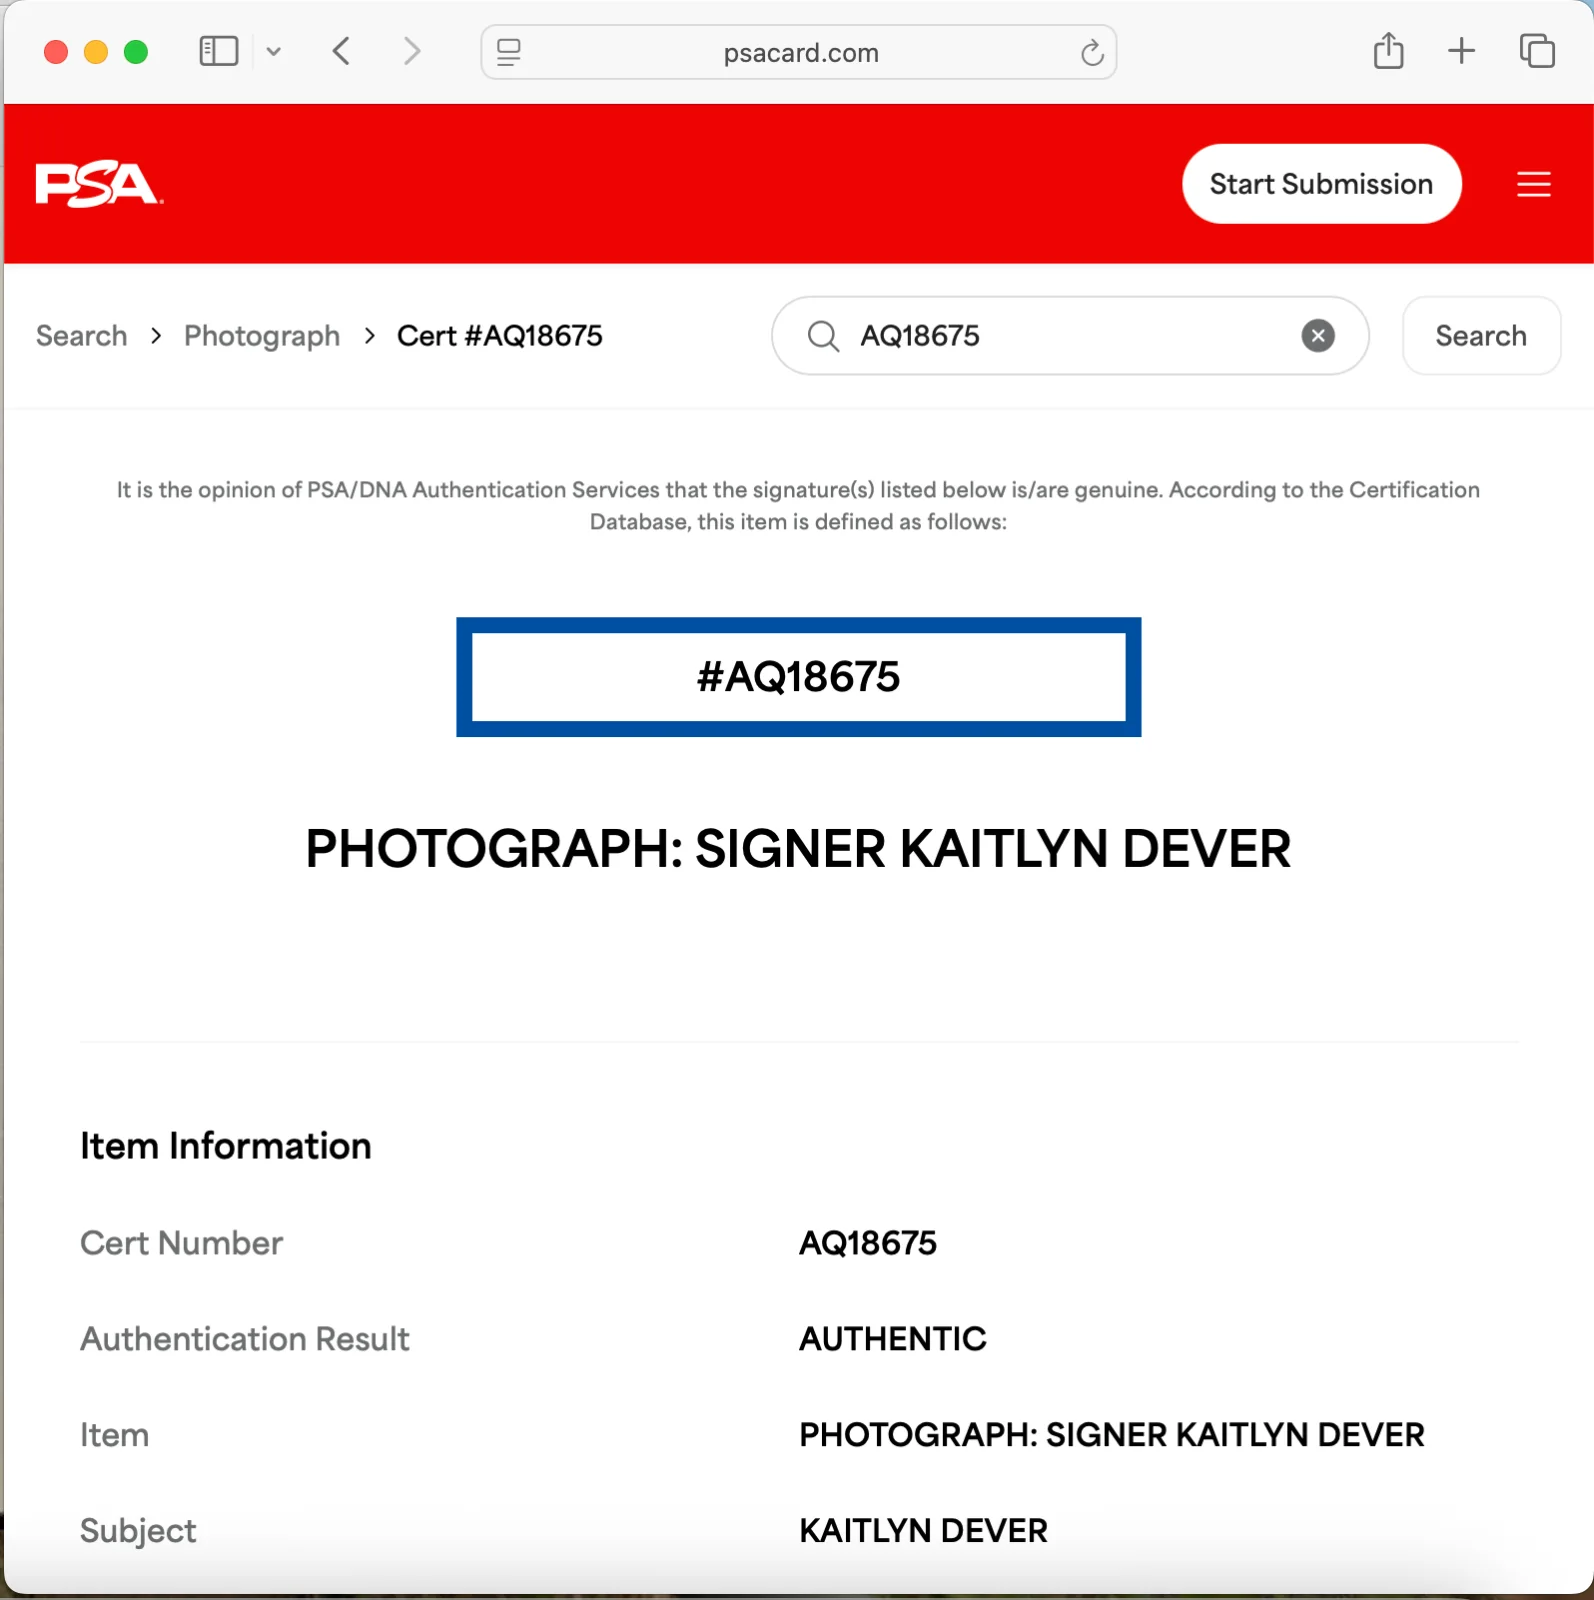
Task: Open the PSA logo home link
Action: [98, 184]
